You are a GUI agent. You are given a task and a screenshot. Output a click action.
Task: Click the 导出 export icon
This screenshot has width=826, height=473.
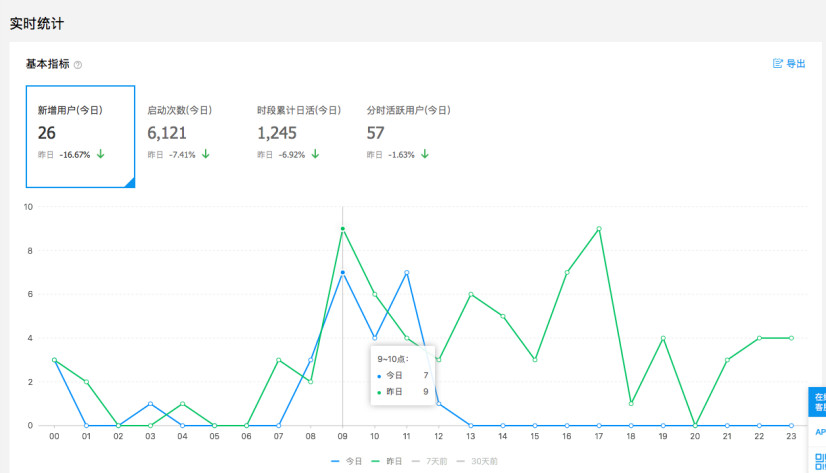coord(778,64)
